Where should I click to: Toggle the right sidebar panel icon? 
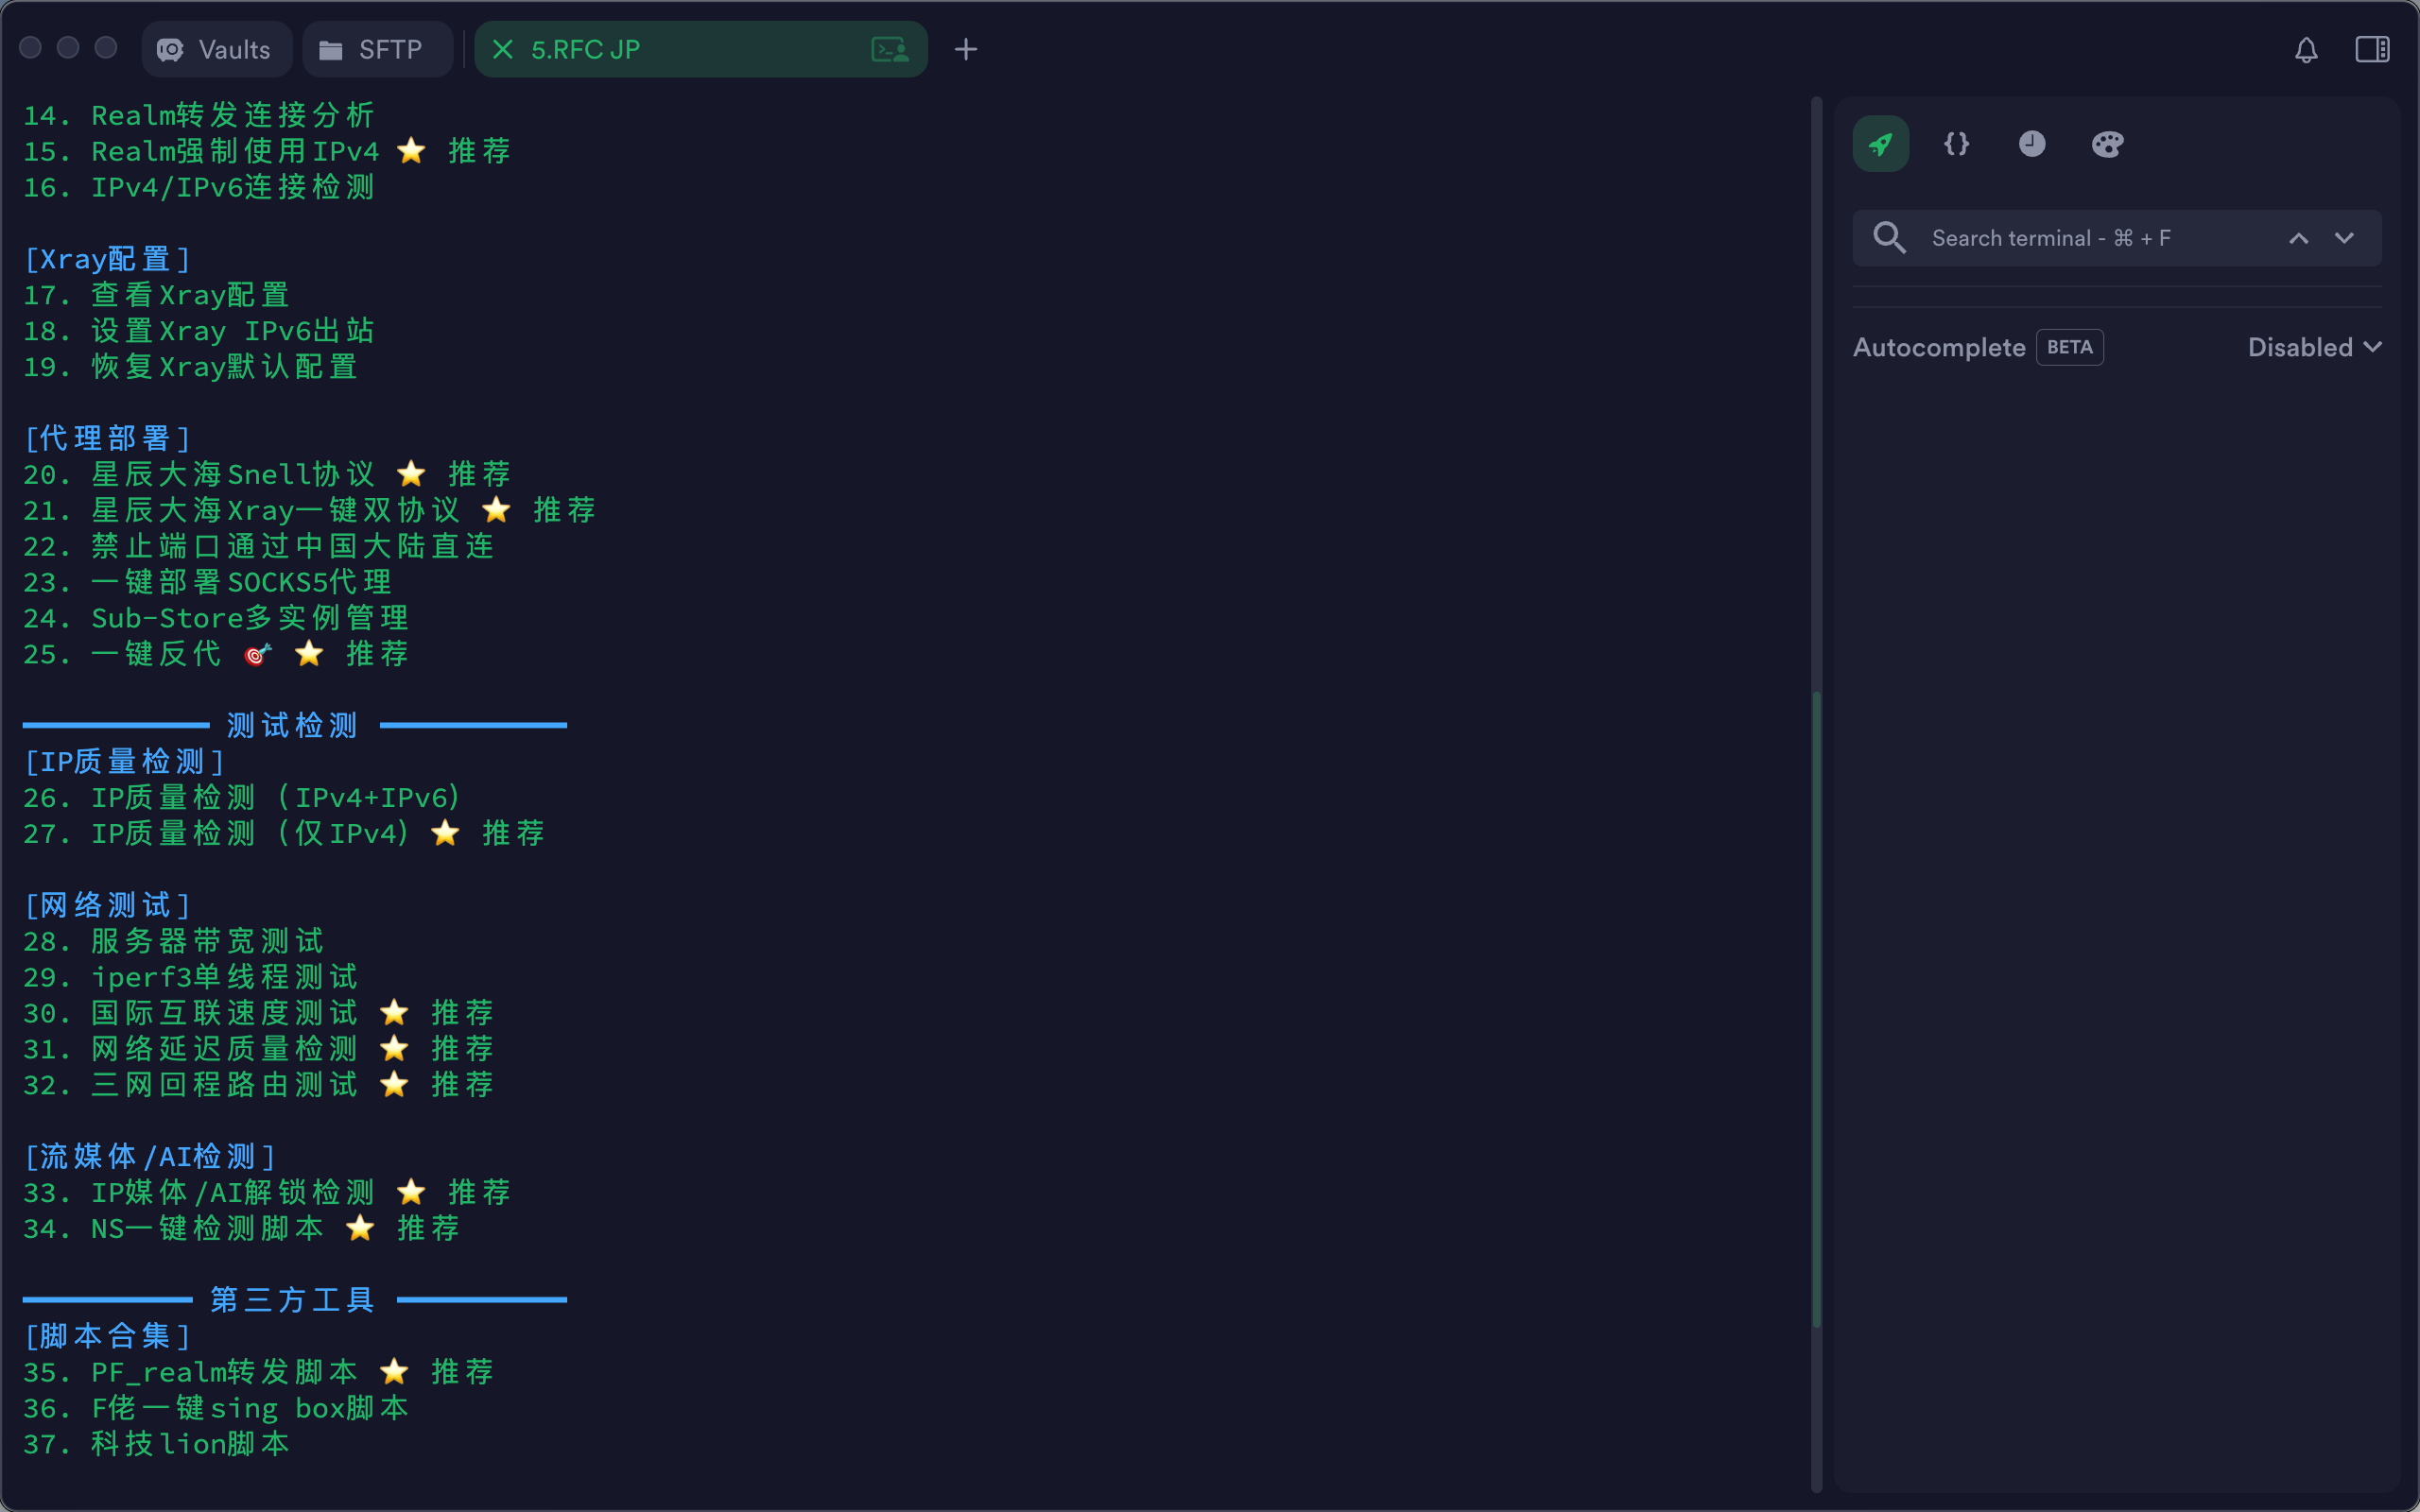point(2372,50)
